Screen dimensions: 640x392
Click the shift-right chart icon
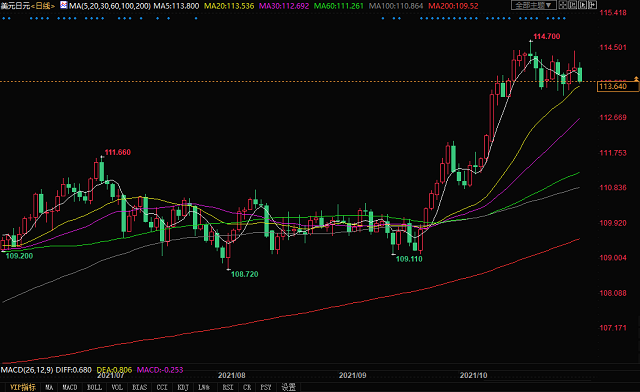(592, 5)
